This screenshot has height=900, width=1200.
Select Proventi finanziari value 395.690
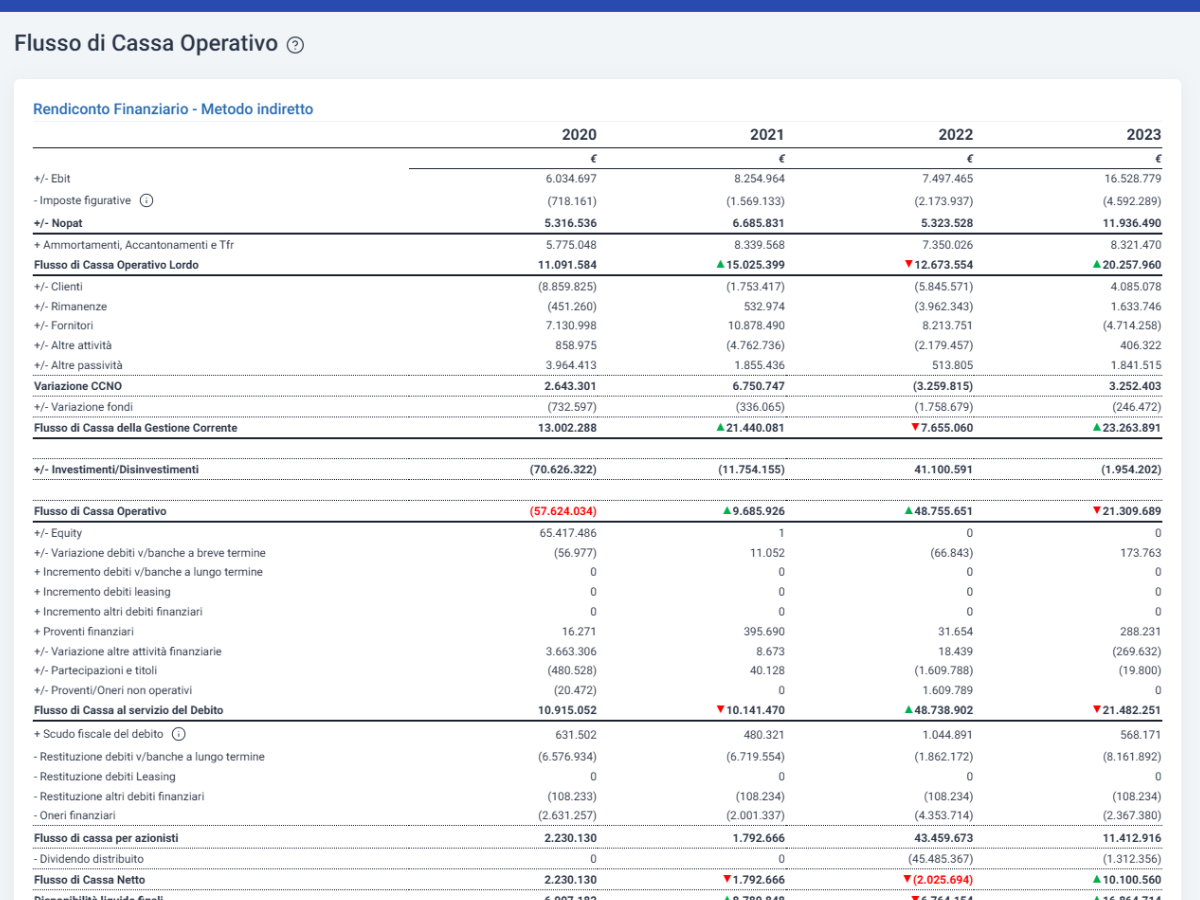(764, 632)
